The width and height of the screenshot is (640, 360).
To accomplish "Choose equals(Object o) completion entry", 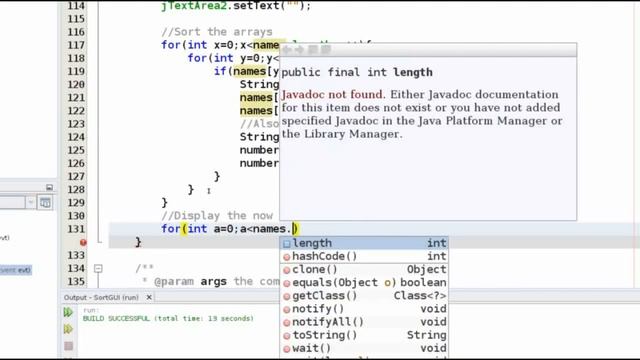I will [364, 282].
